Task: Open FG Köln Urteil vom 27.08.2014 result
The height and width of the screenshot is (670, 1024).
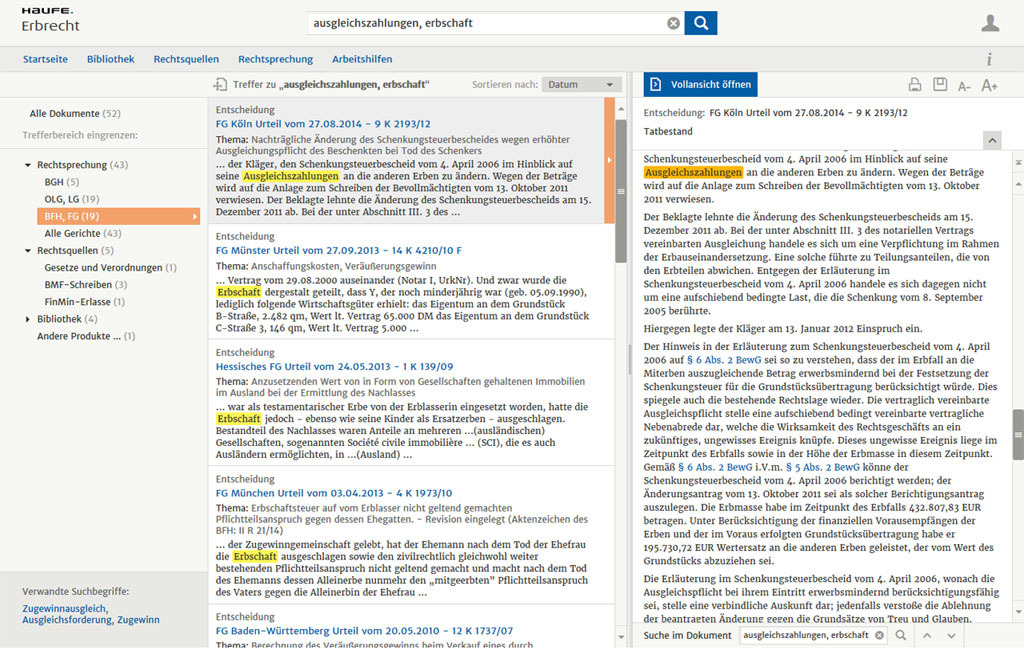Action: (323, 124)
